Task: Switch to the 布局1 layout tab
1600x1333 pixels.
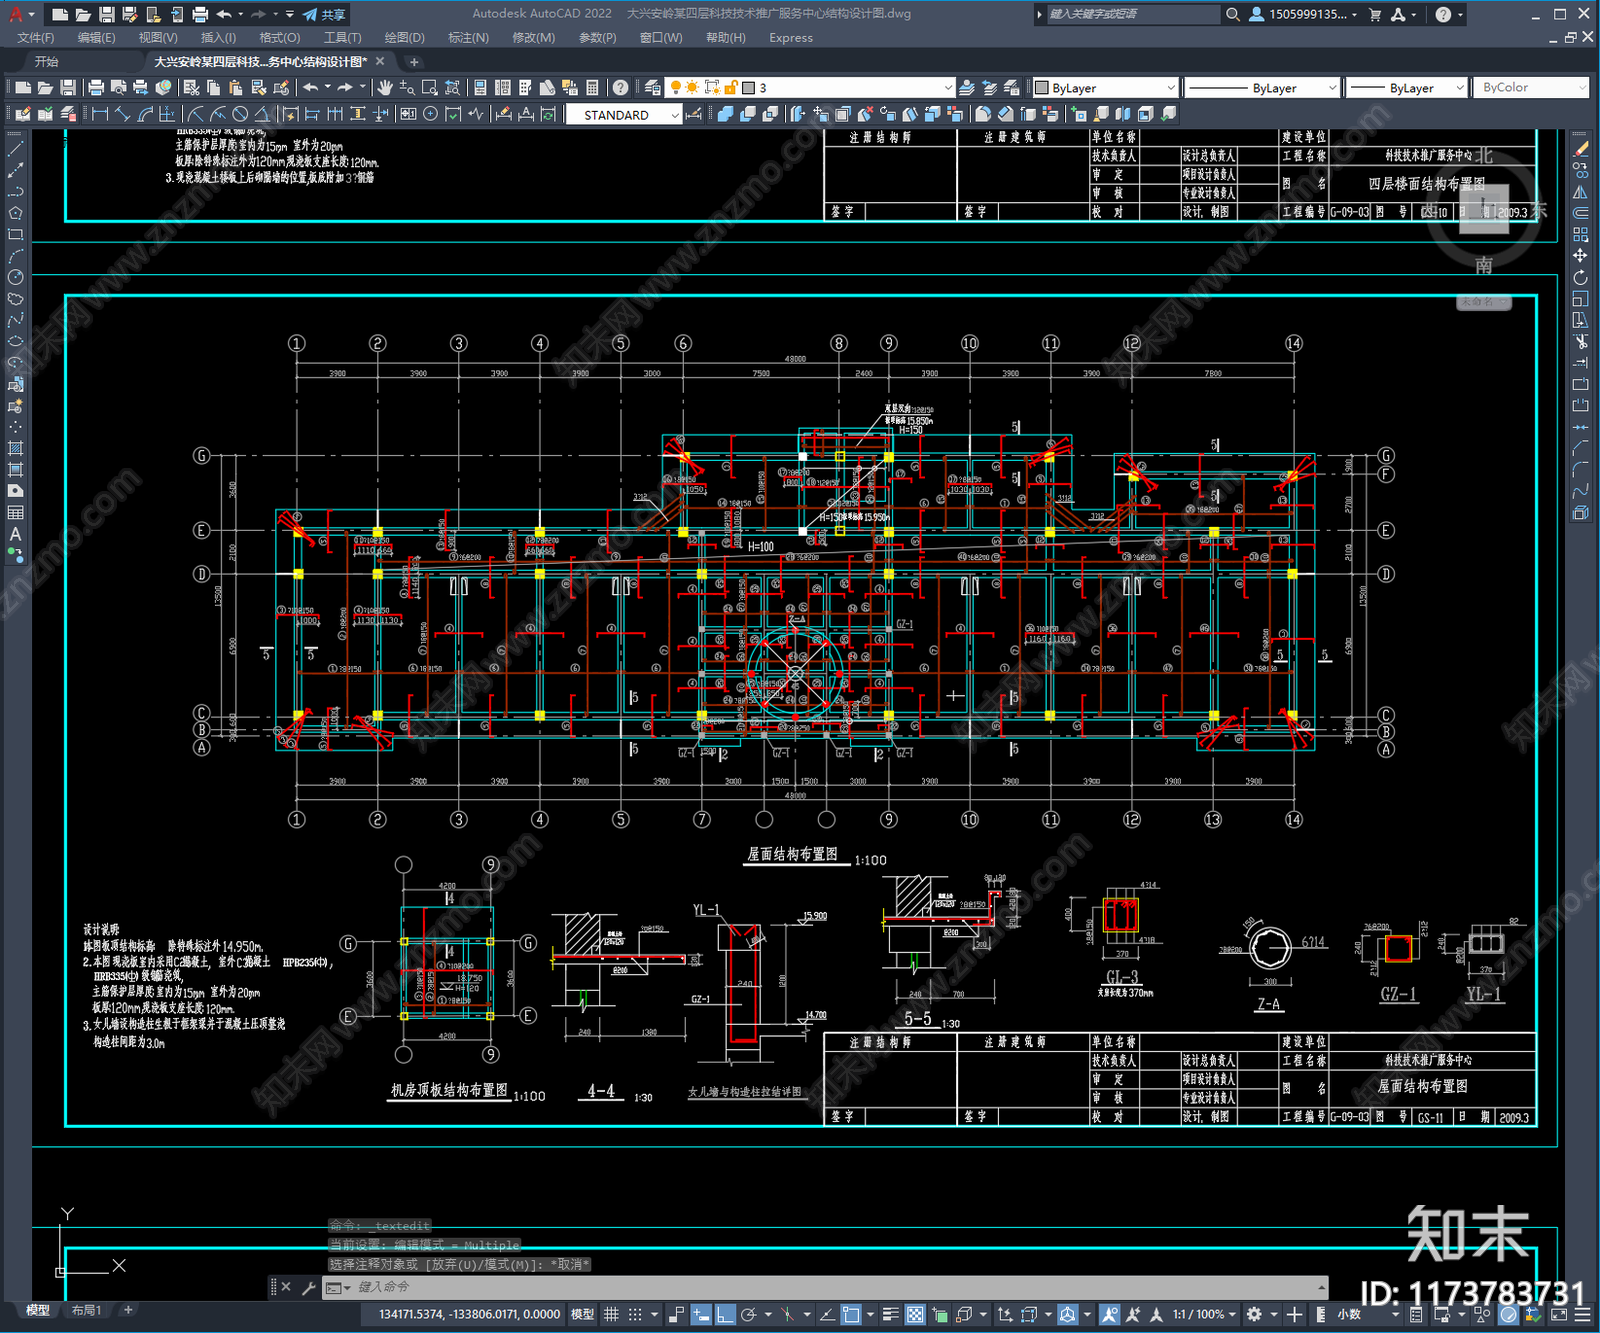Action: pyautogui.click(x=86, y=1310)
